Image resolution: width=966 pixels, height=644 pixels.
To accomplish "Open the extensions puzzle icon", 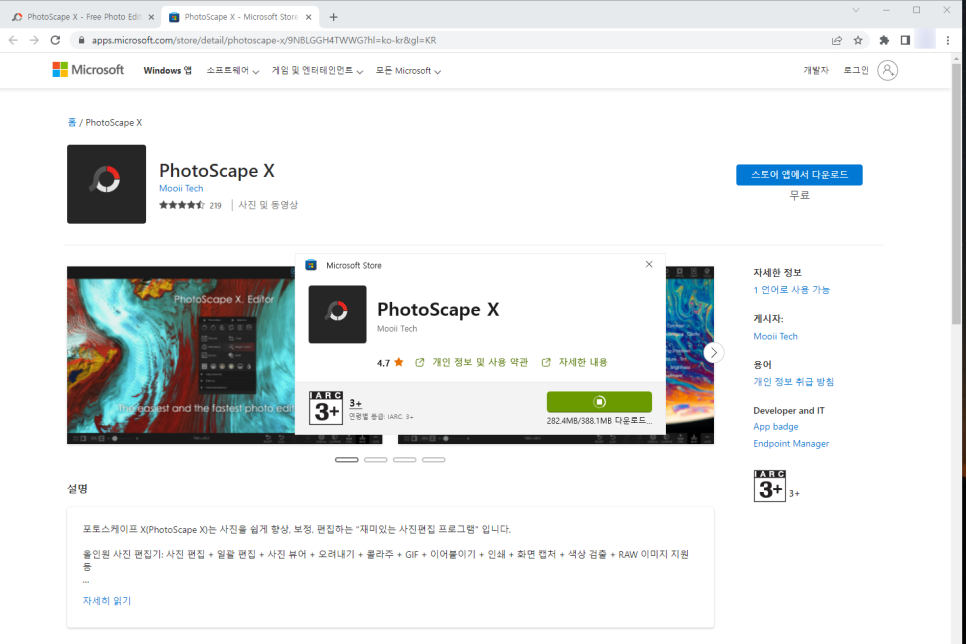I will [884, 40].
